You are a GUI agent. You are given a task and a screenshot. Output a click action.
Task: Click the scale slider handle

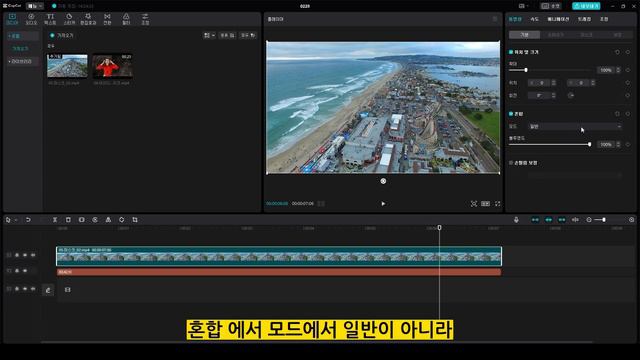(x=526, y=70)
